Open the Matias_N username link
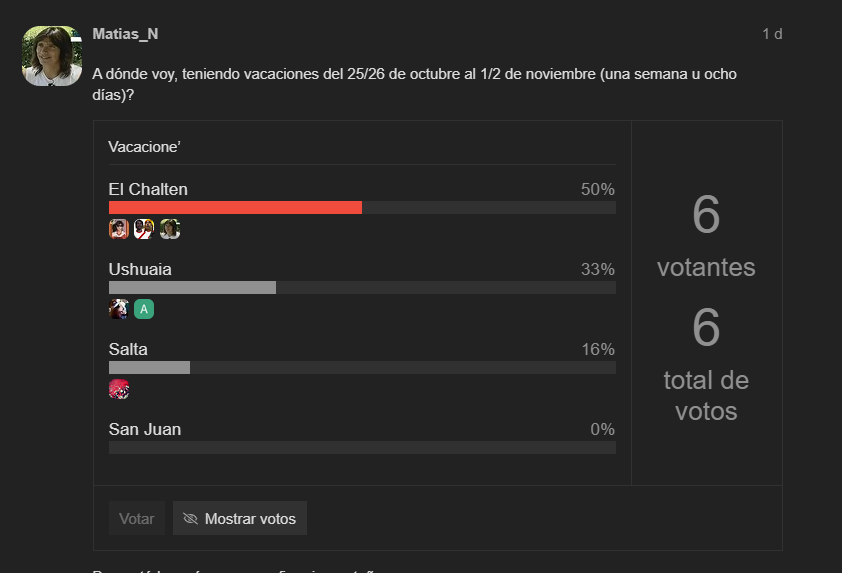This screenshot has width=842, height=573. click(125, 34)
